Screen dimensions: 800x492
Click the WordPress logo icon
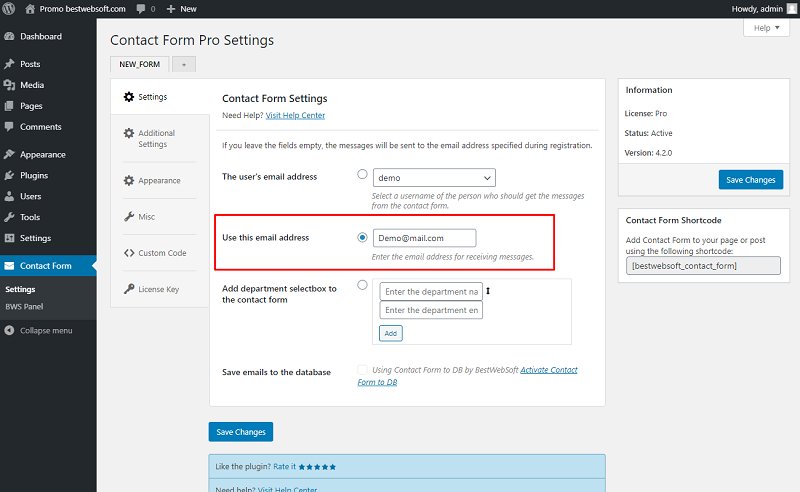click(x=9, y=9)
